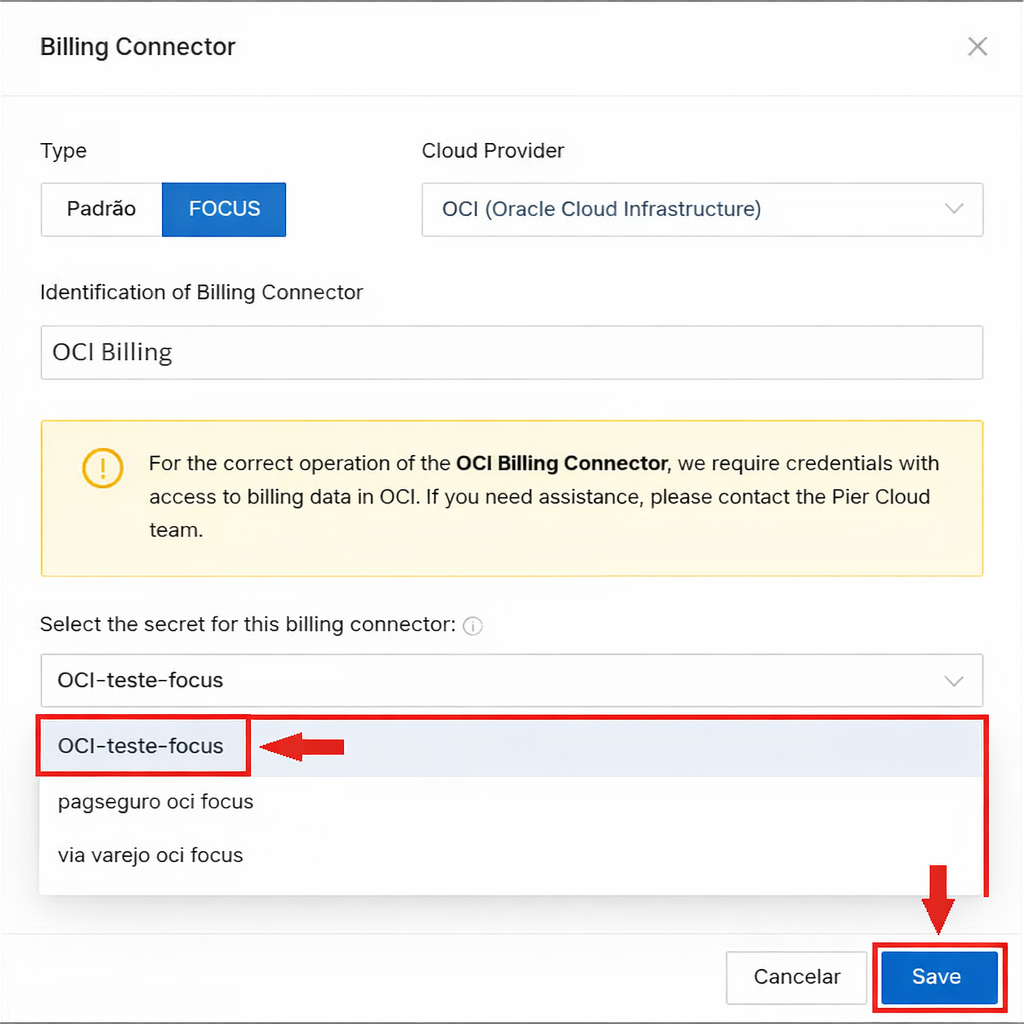Click the Billing Connector dialog title
The width and height of the screenshot is (1024, 1024).
click(138, 47)
